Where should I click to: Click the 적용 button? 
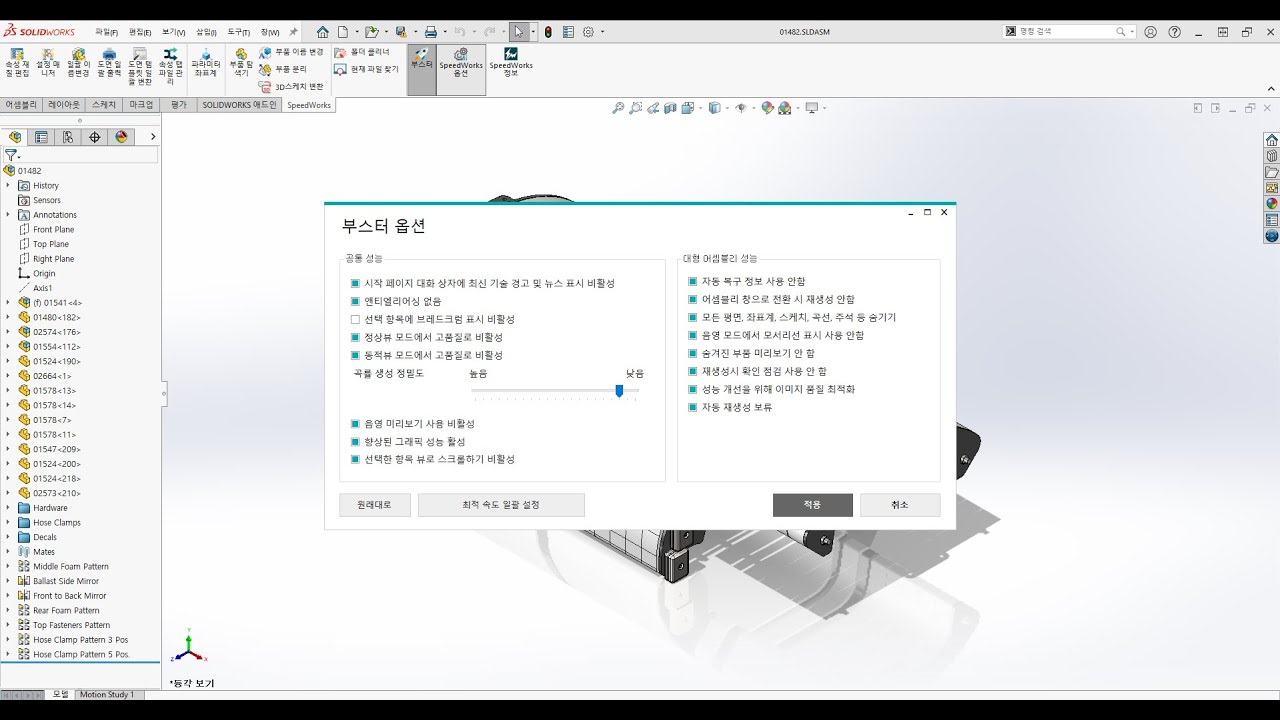pyautogui.click(x=812, y=505)
